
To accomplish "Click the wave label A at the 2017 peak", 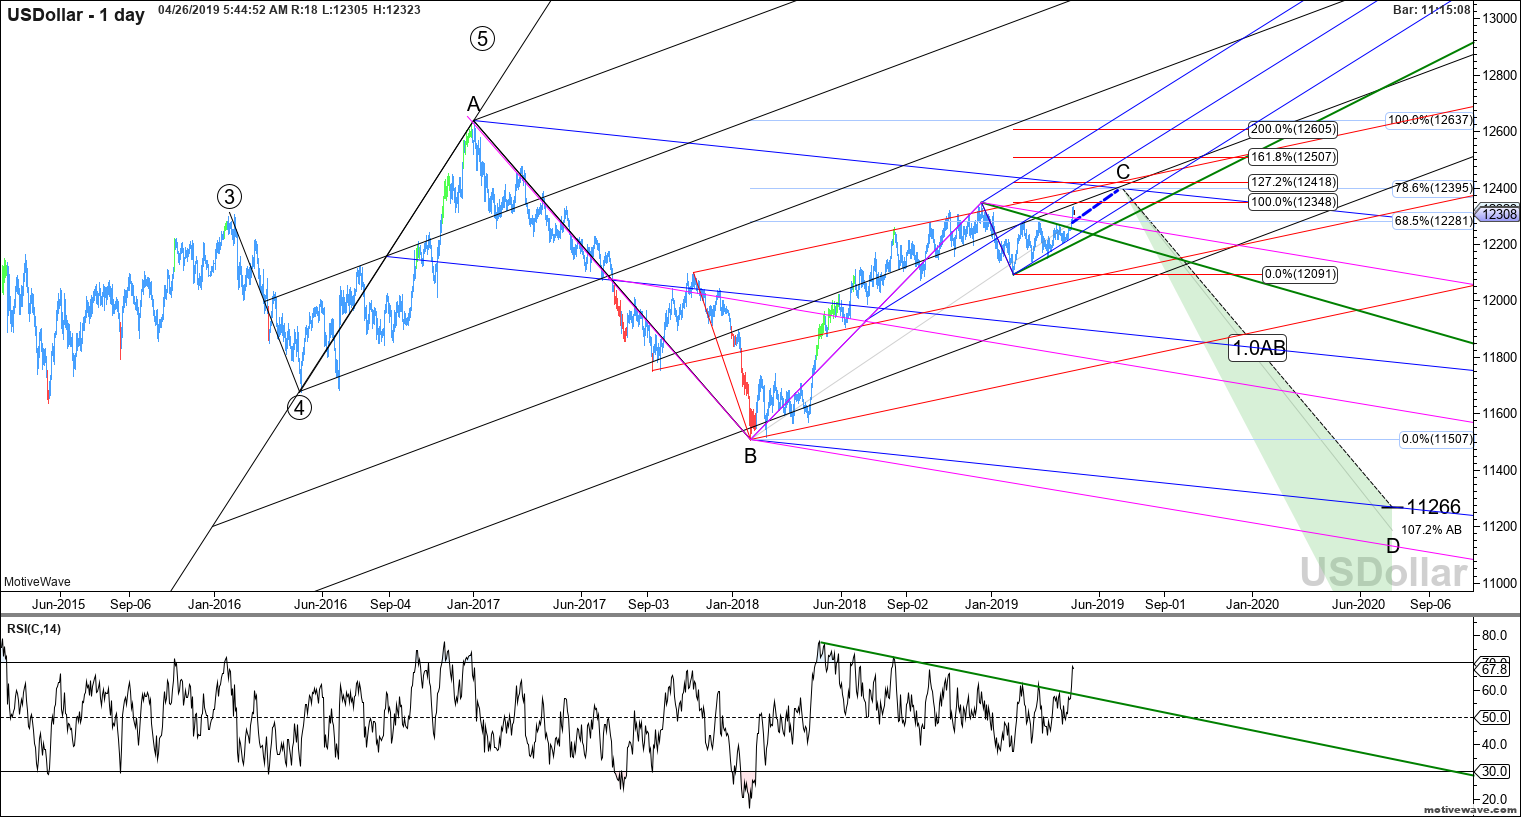I will 473,104.
